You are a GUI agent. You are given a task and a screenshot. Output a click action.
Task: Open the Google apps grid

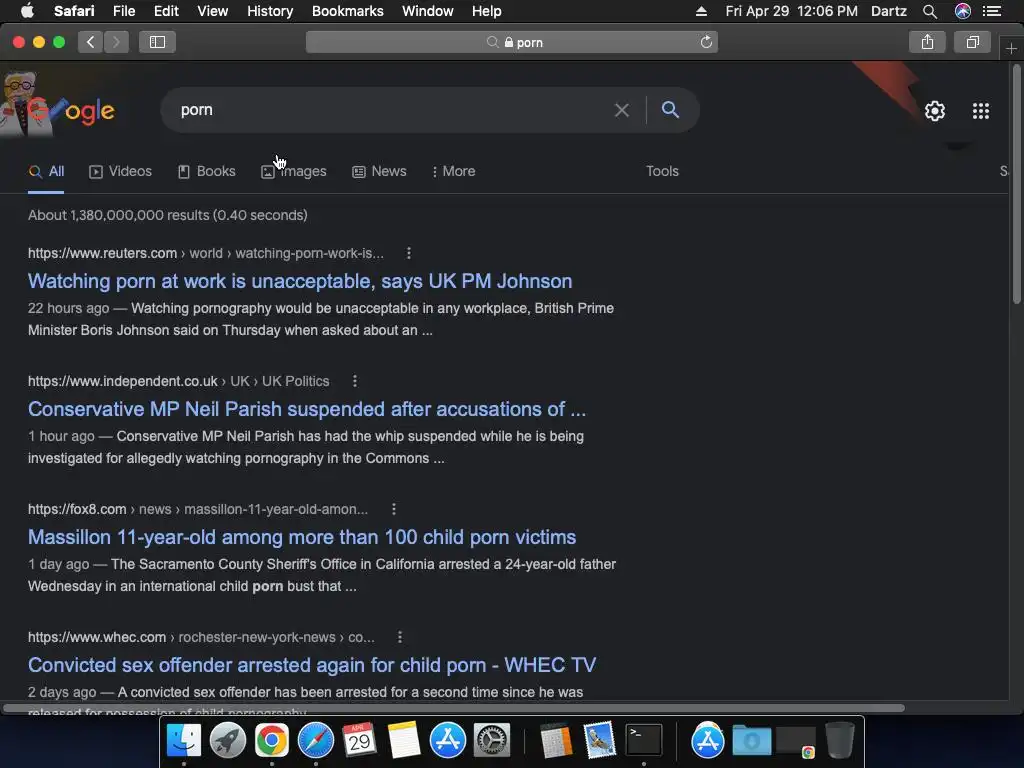pos(981,111)
